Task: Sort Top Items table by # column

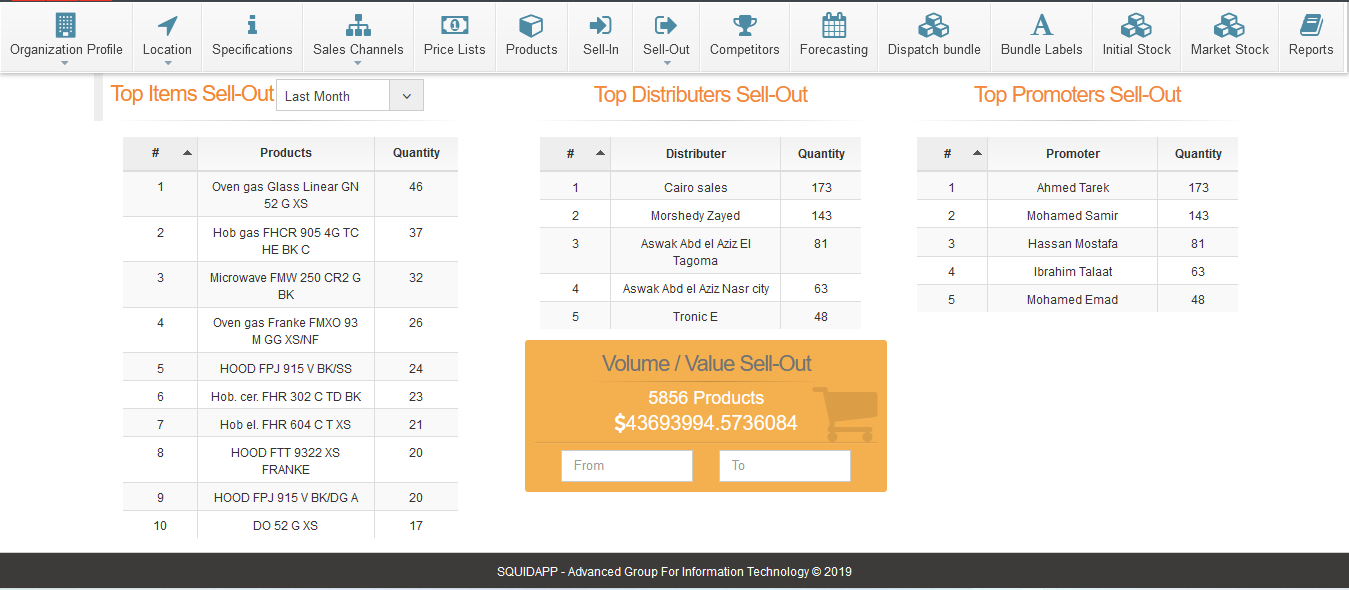Action: pyautogui.click(x=160, y=153)
